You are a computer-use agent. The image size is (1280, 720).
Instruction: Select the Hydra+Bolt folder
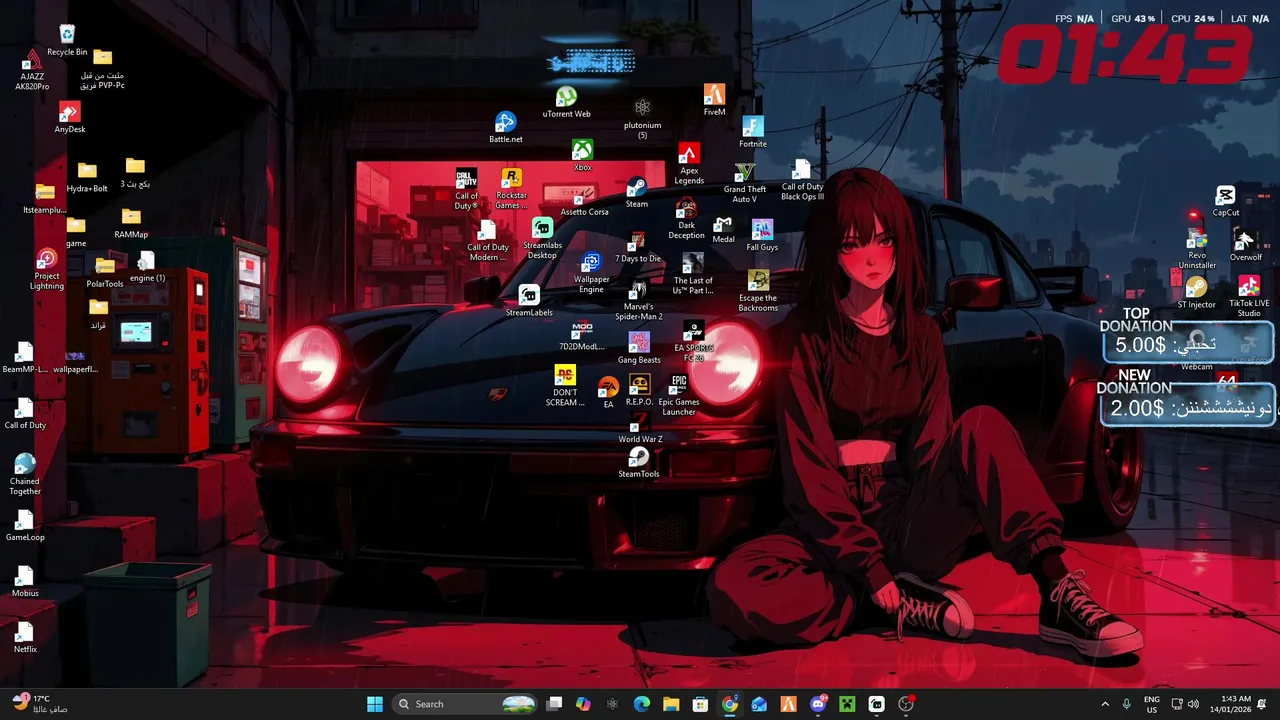pyautogui.click(x=87, y=177)
